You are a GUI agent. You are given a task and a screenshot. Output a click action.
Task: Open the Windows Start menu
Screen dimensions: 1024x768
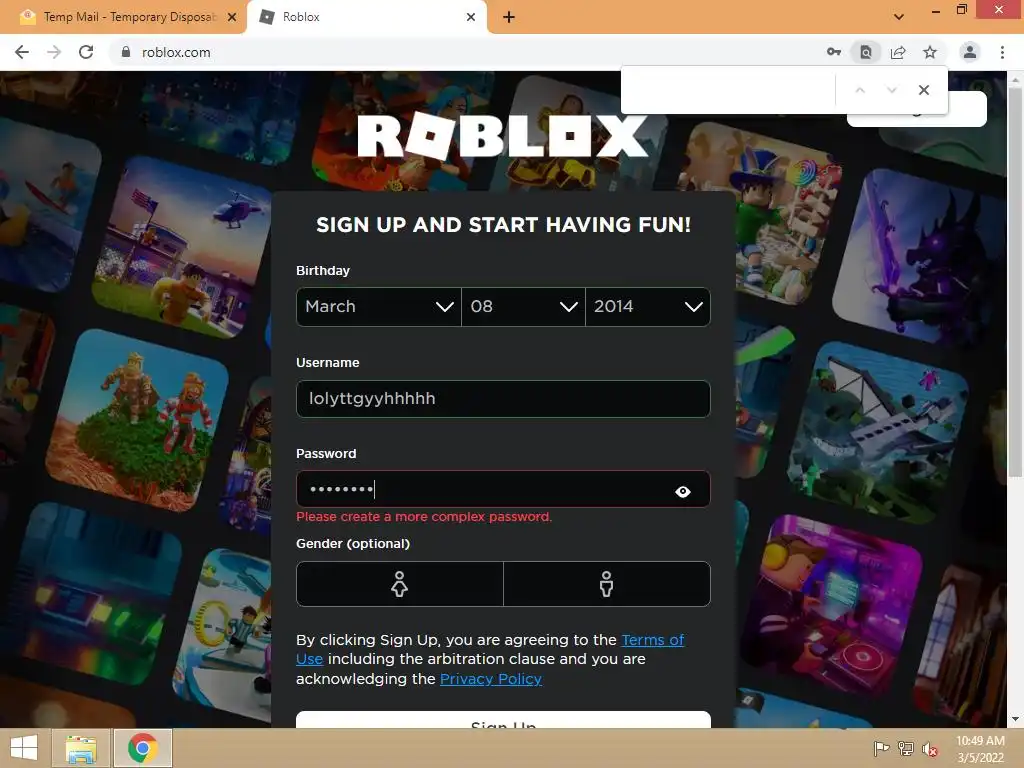tap(24, 748)
